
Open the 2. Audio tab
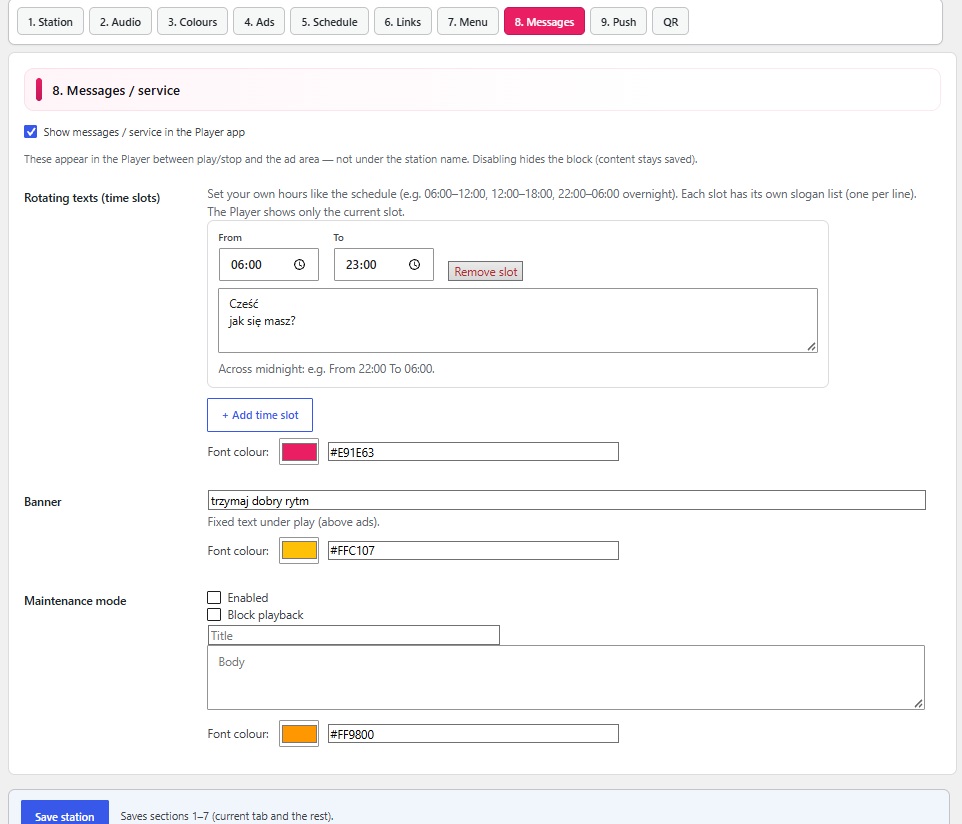[x=120, y=22]
